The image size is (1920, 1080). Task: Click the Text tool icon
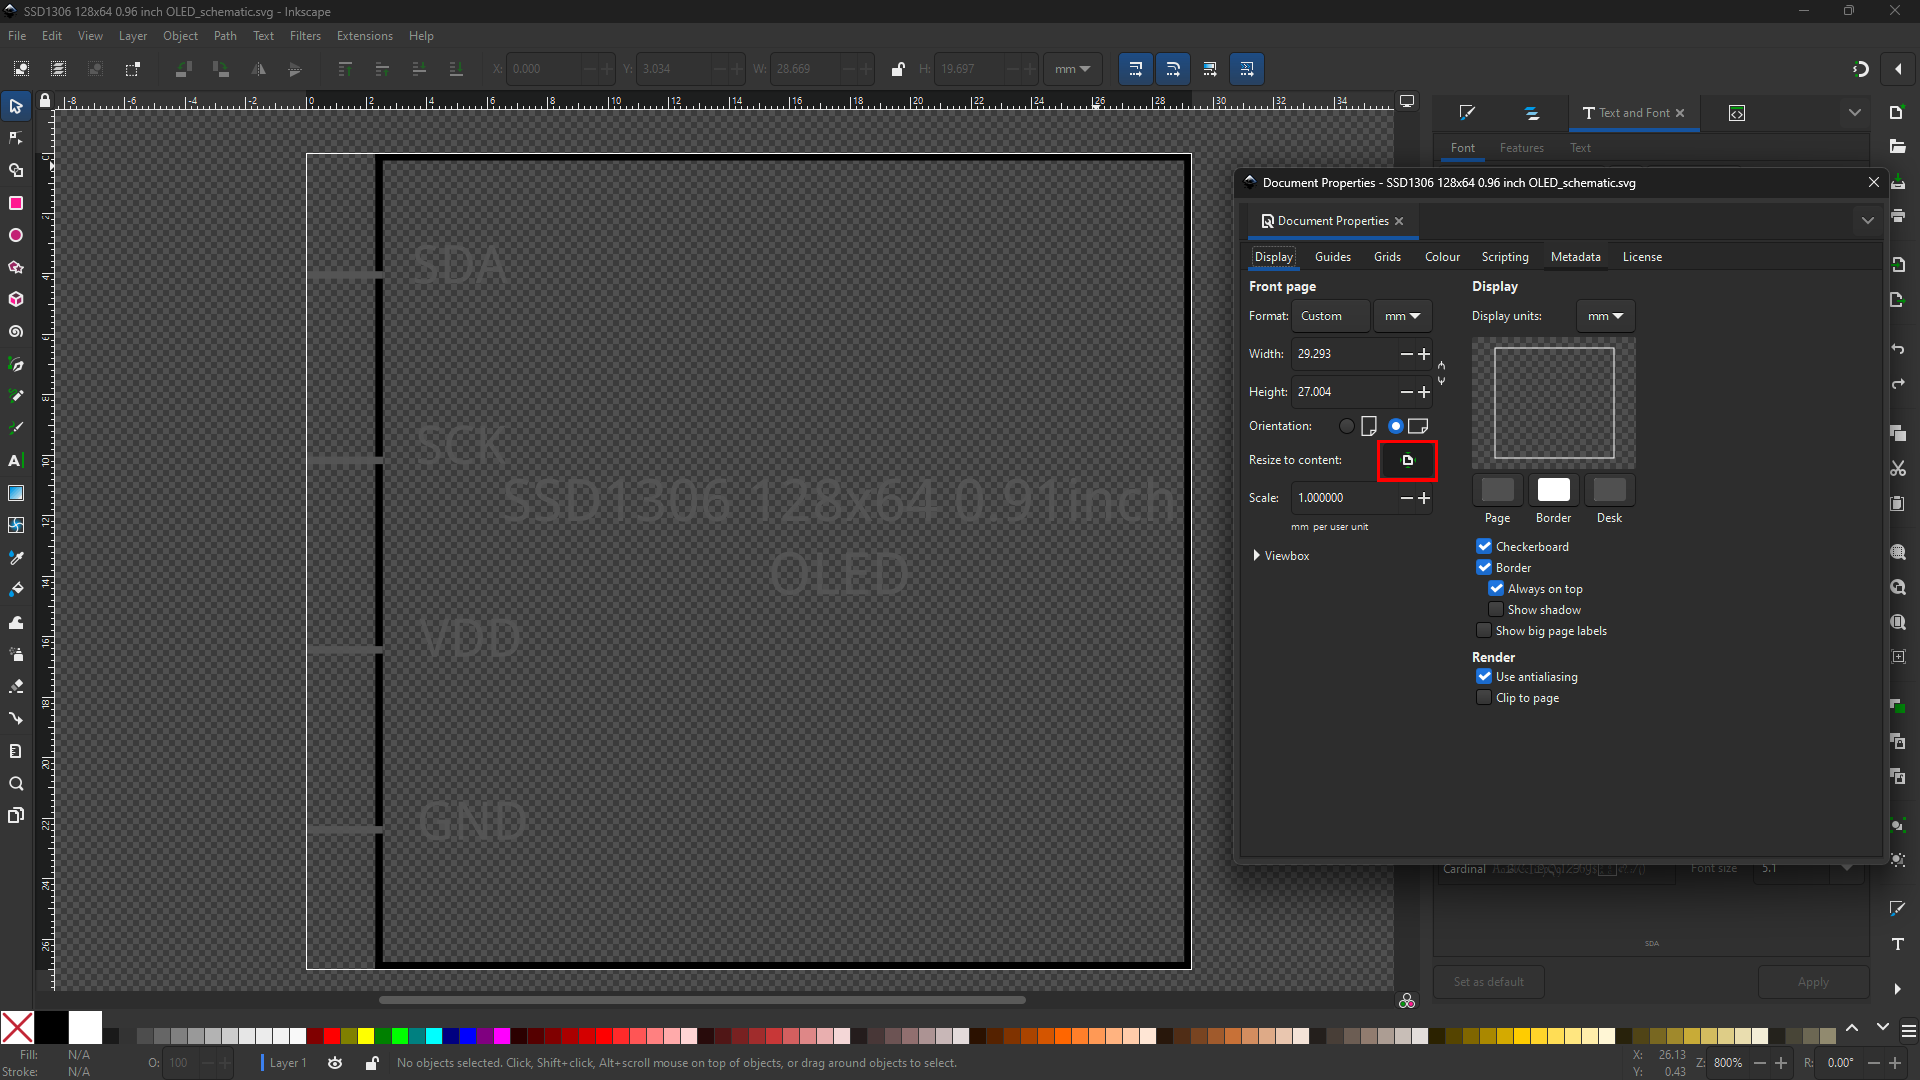[17, 460]
